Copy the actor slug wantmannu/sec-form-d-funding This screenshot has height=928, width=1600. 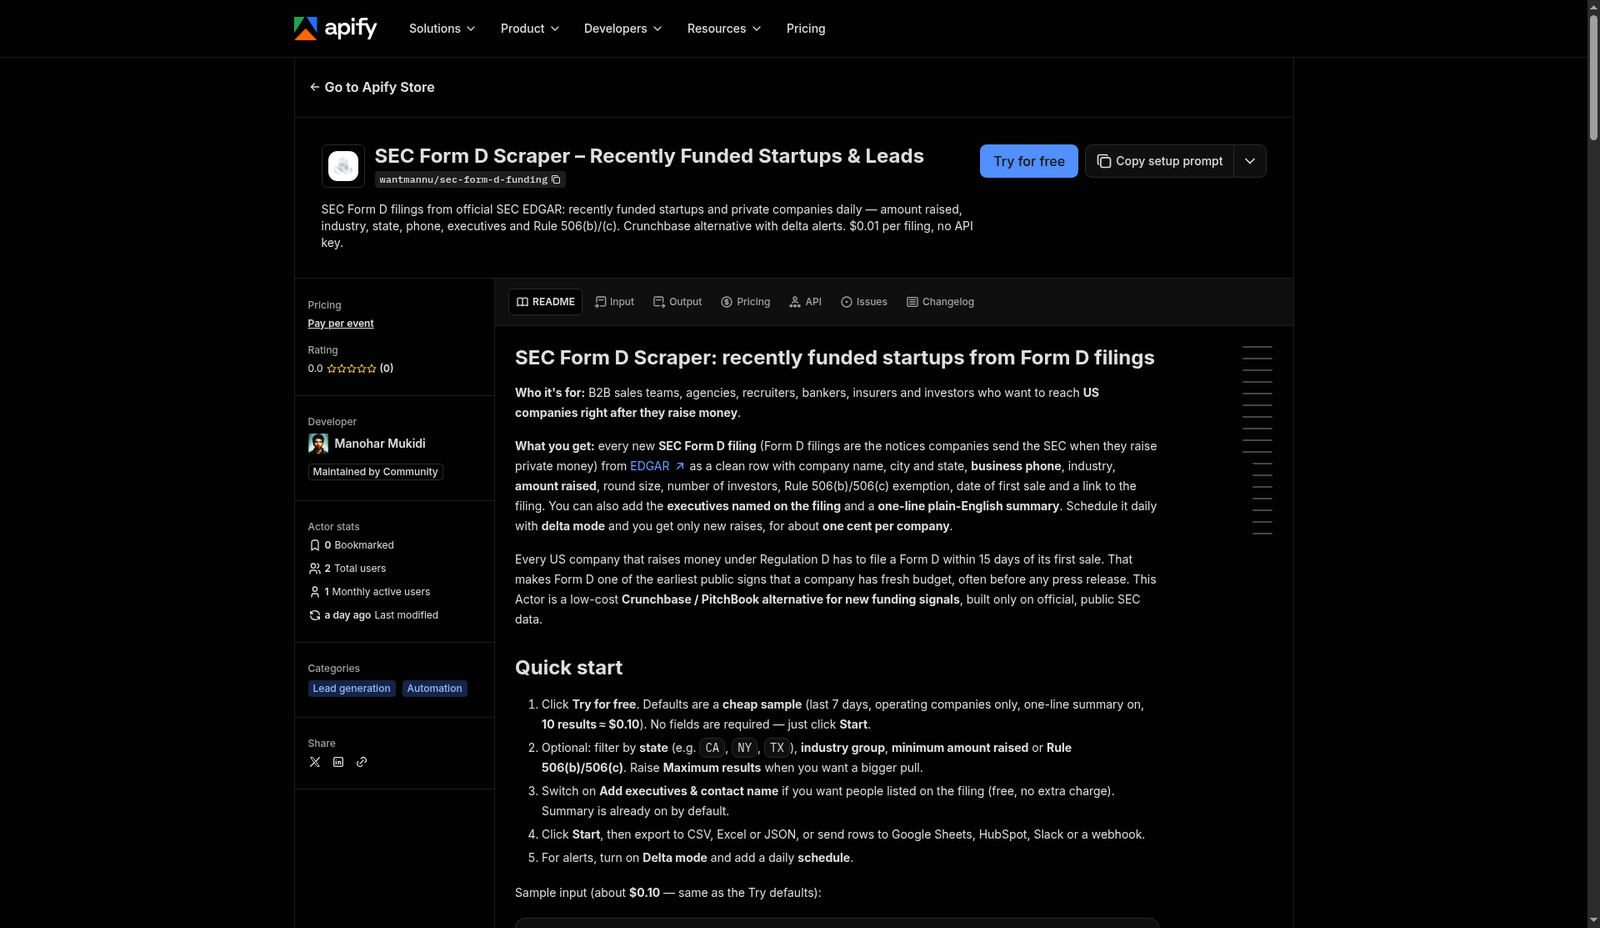[x=556, y=180]
